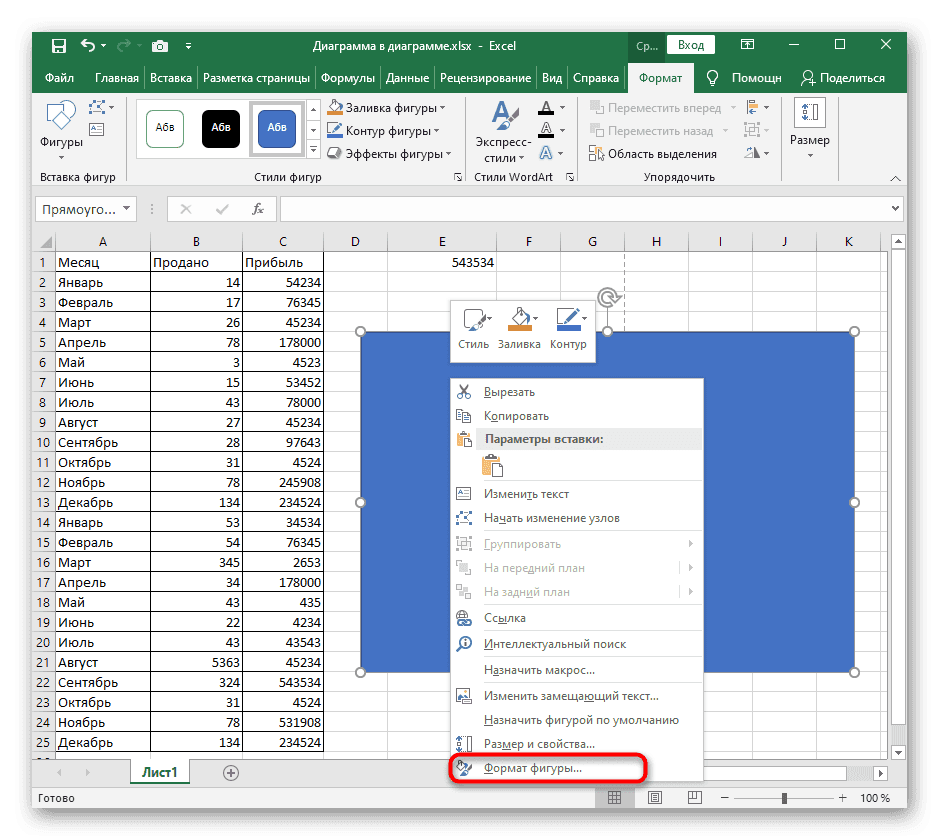
Task: Click the Style (Стиль) mini toolbar button
Action: coord(474,327)
